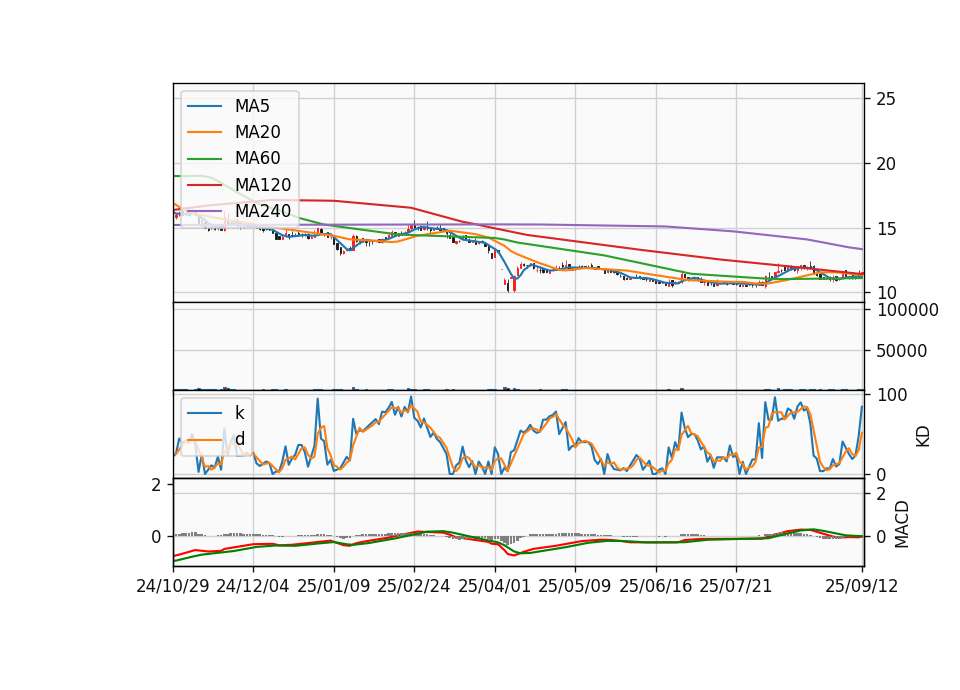Image resolution: width=960 pixels, height=690 pixels.
Task: Click the price axis value 15
Action: [885, 229]
